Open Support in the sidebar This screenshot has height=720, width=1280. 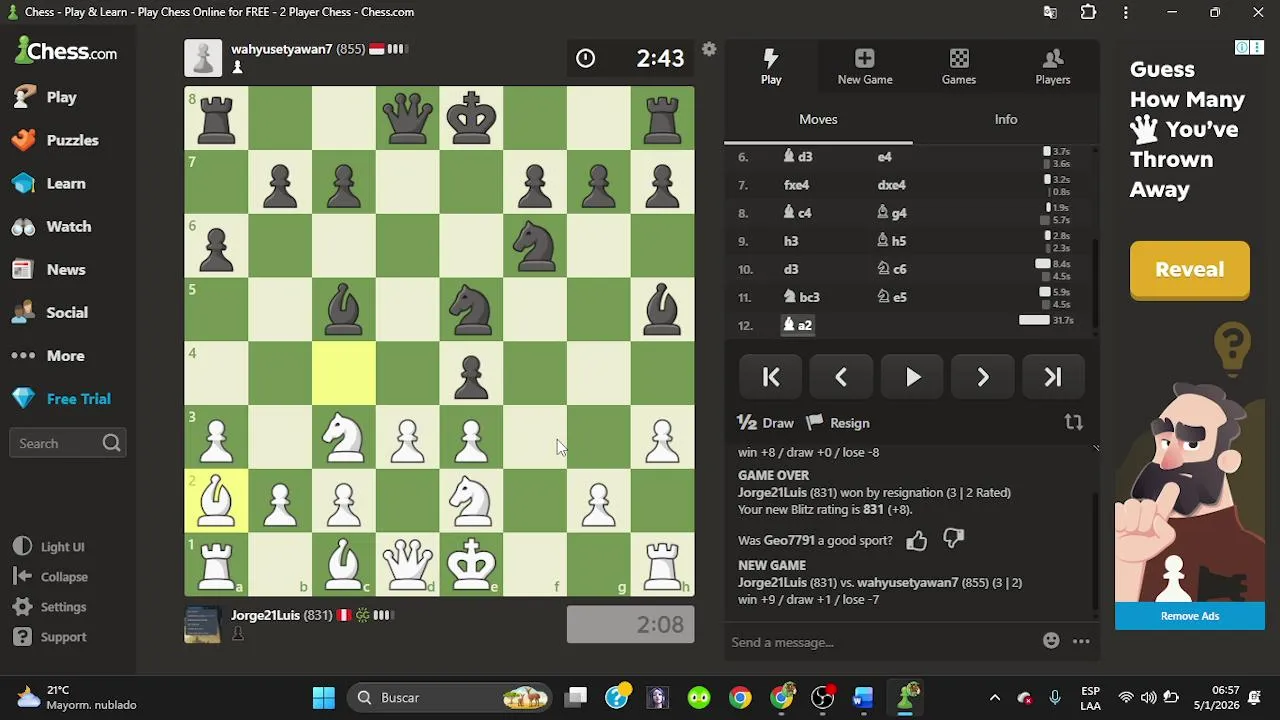click(51, 637)
